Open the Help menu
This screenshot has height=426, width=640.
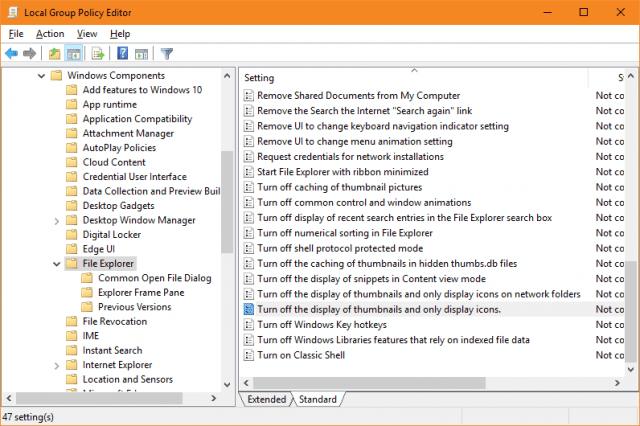tap(120, 34)
